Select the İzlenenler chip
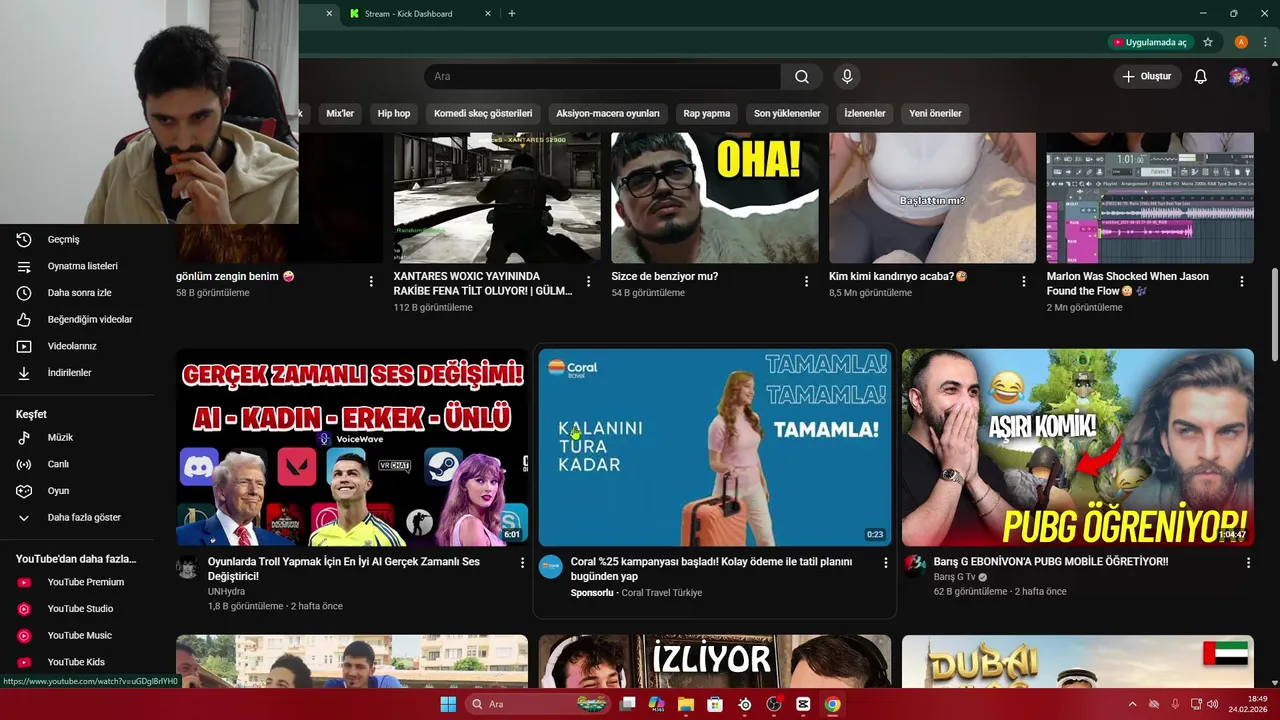 pyautogui.click(x=865, y=114)
